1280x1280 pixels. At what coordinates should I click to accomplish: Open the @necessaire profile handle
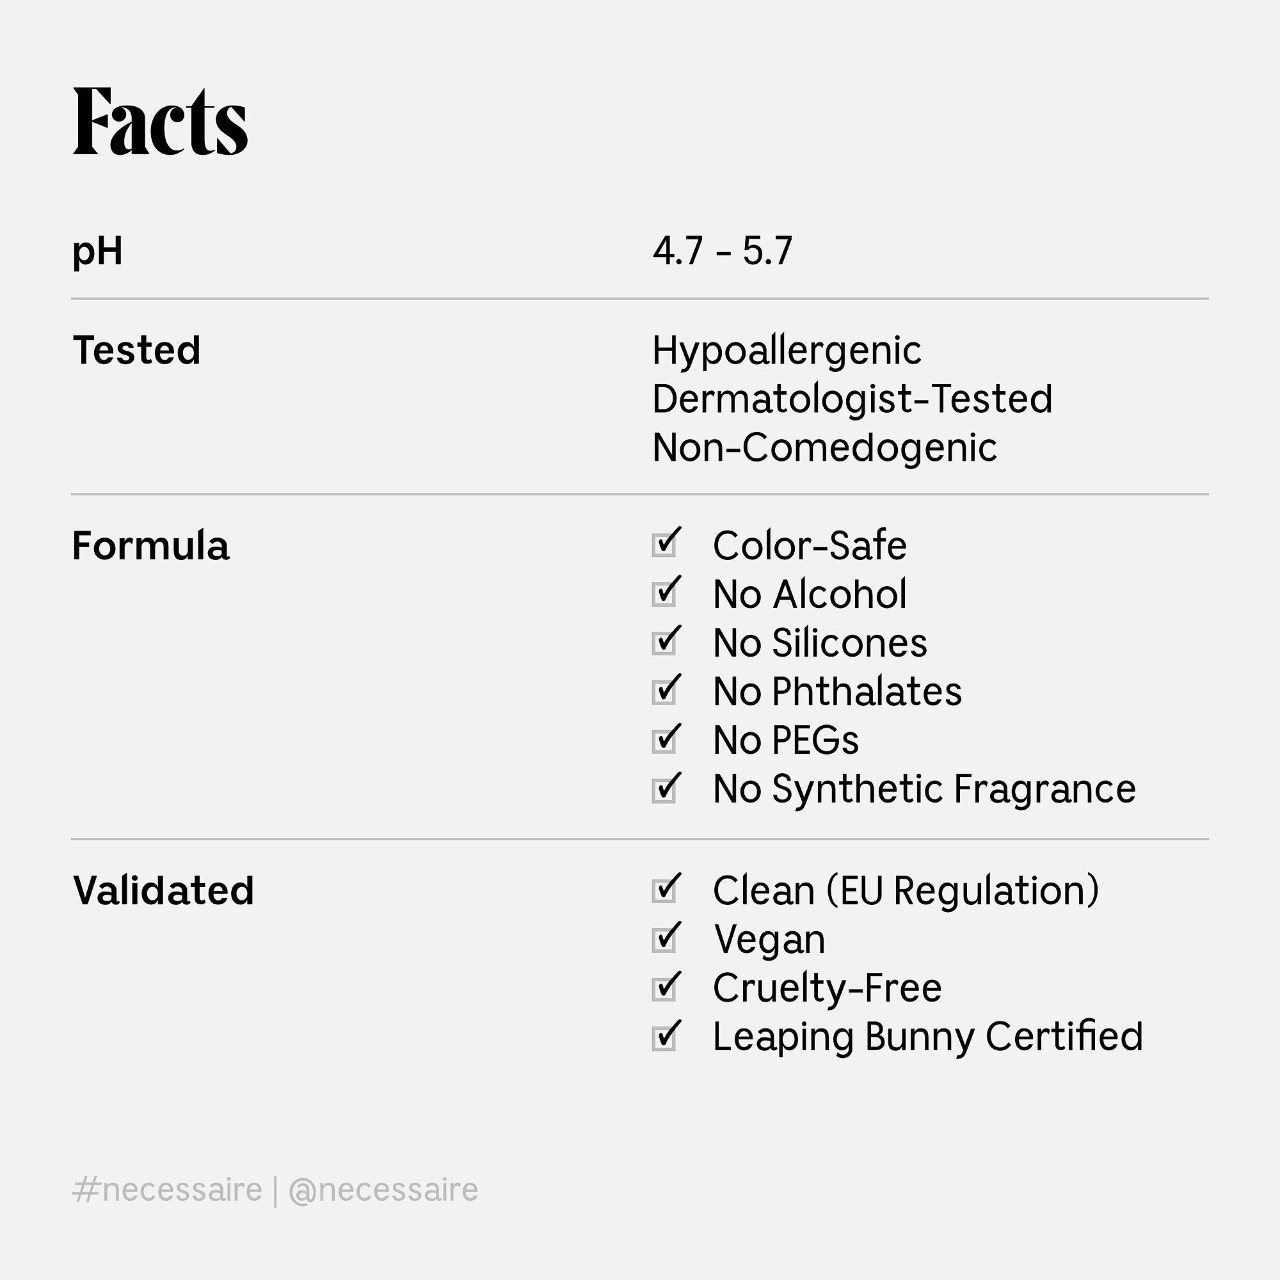383,1190
